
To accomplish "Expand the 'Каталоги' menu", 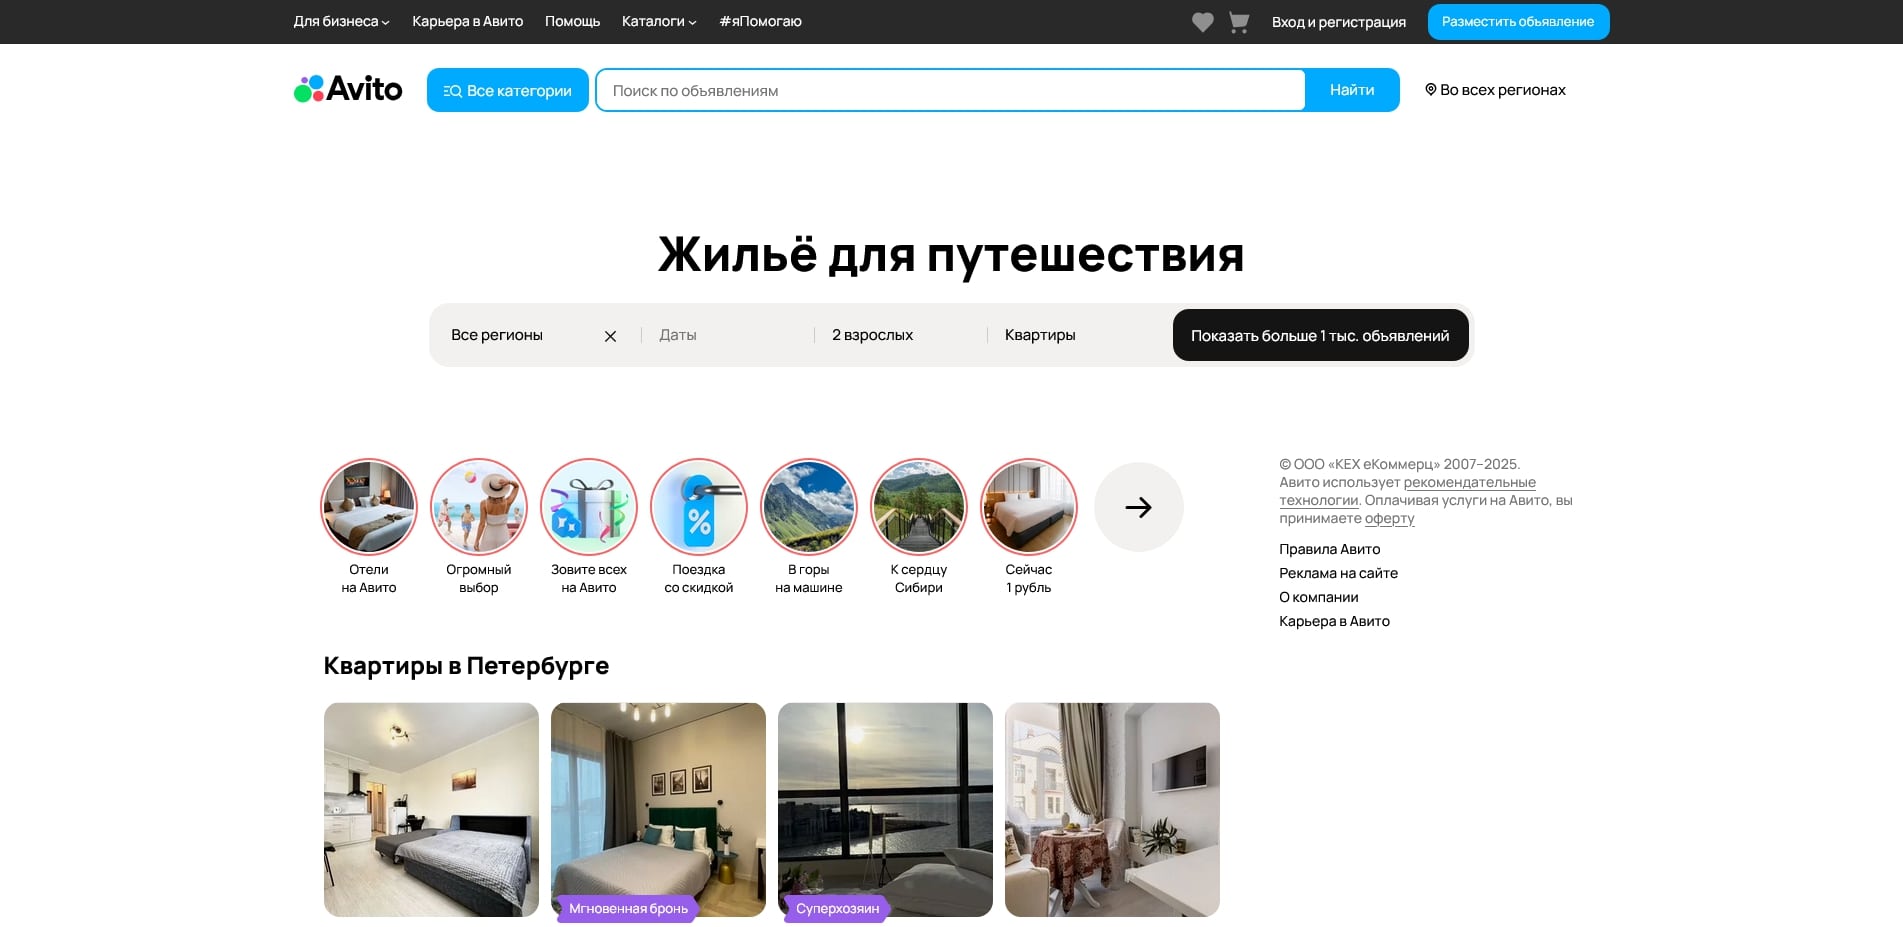I will coord(658,21).
